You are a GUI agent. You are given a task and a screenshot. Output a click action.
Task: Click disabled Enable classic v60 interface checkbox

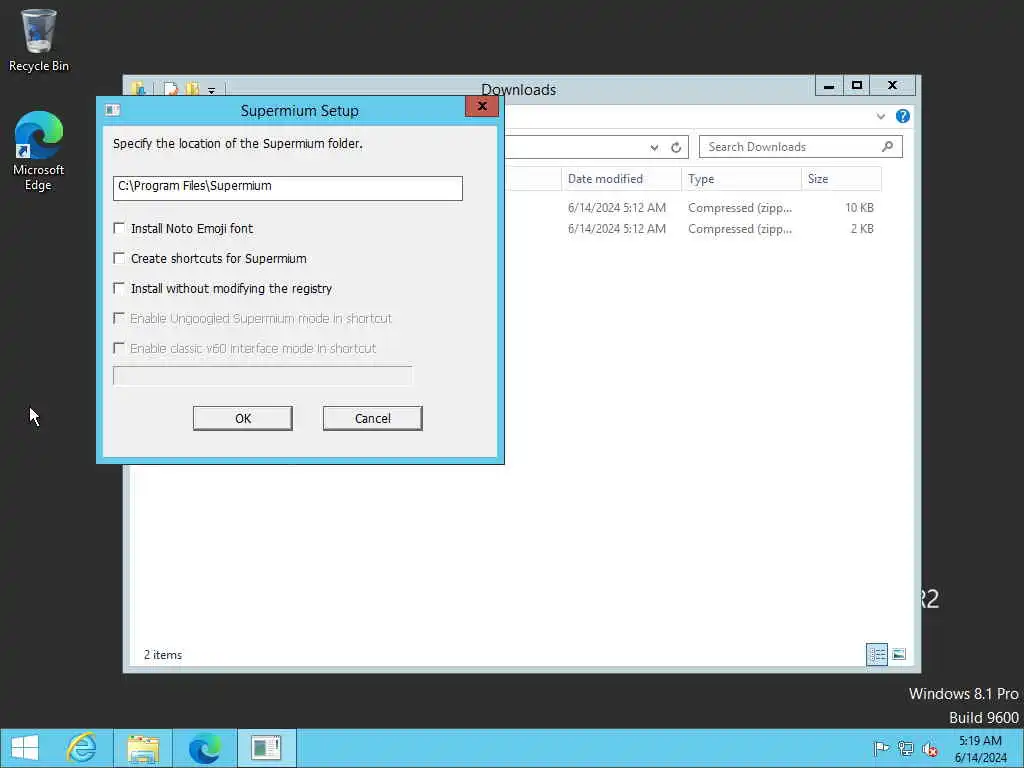click(x=119, y=348)
